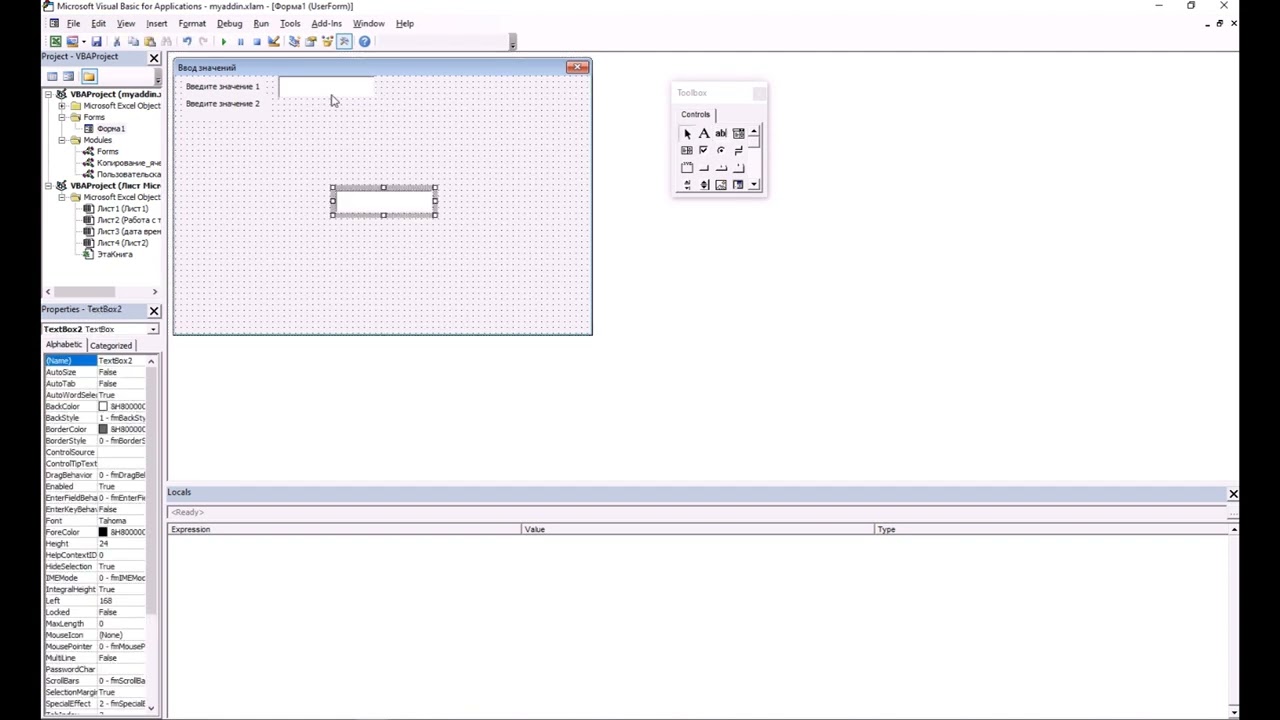The image size is (1280, 720).
Task: Click View Code icon in Project panel
Action: click(52, 76)
